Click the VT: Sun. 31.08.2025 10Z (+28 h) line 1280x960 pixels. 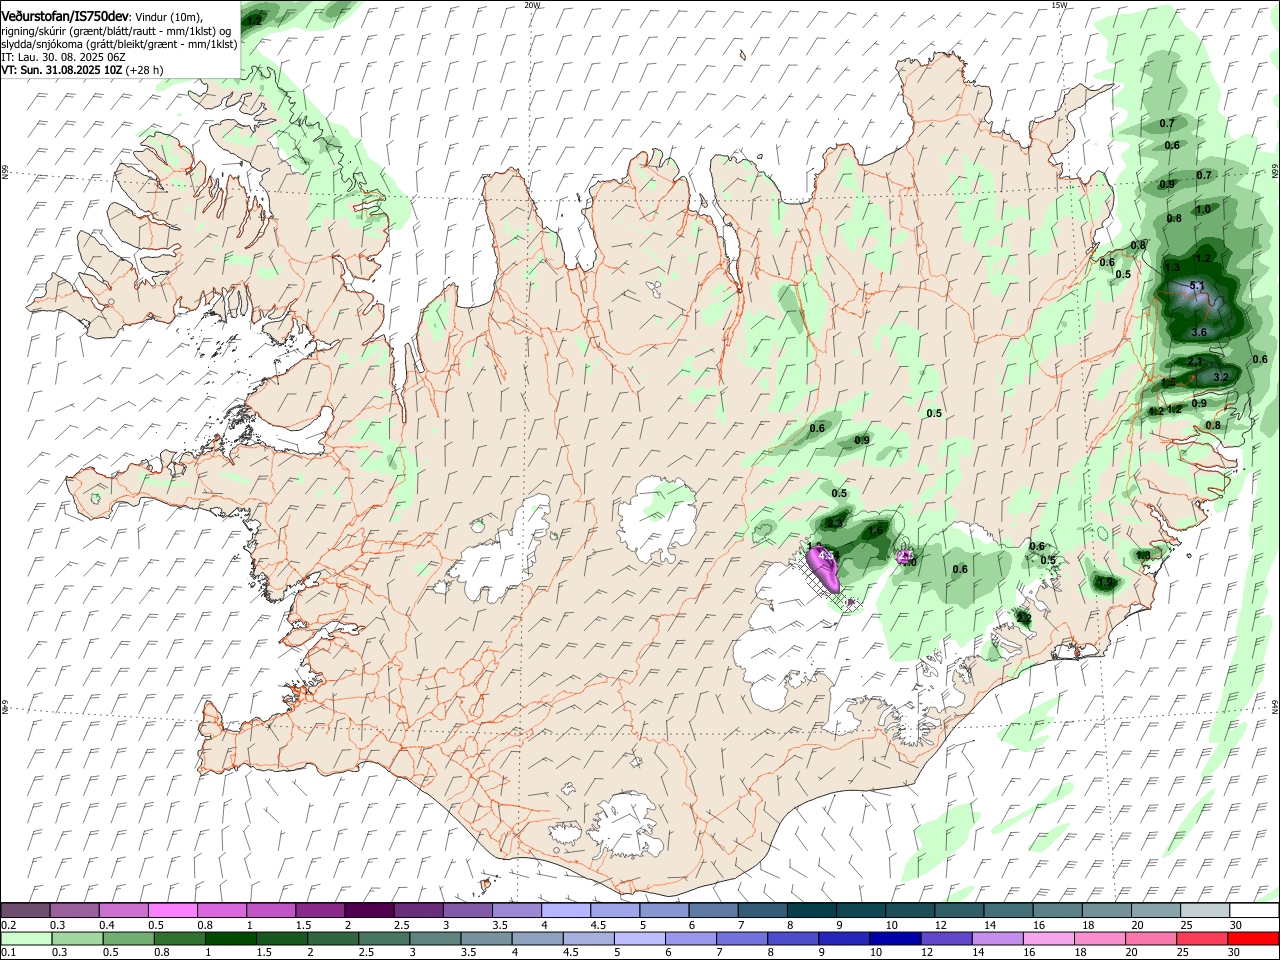click(x=82, y=70)
